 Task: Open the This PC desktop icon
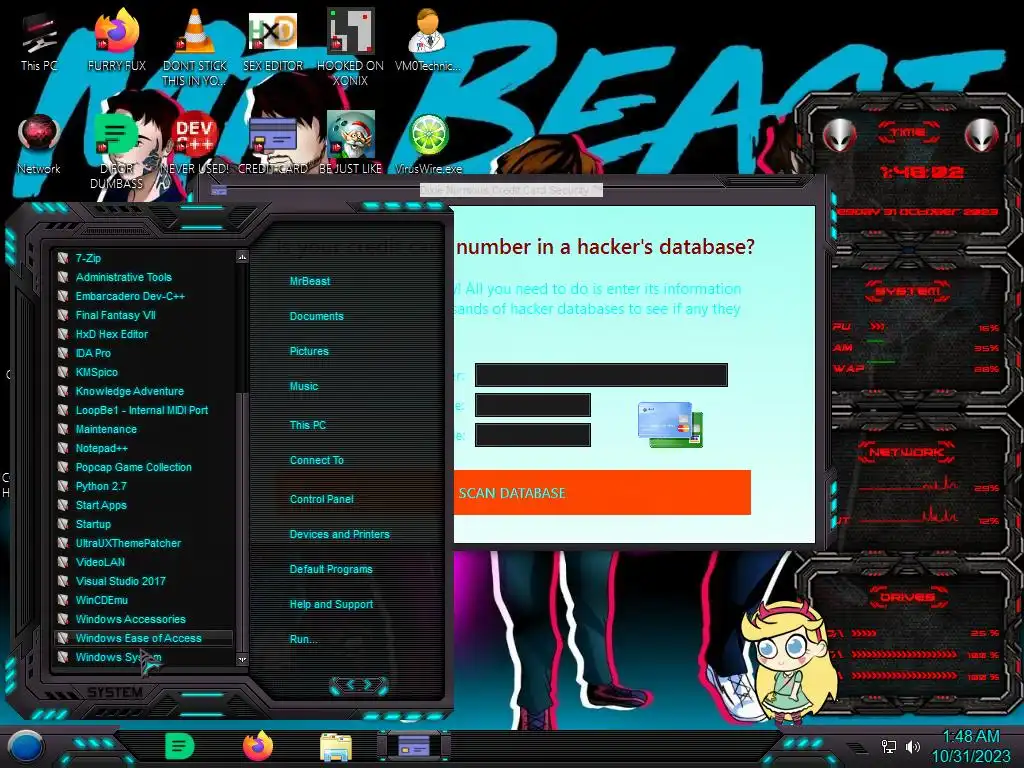tap(39, 40)
